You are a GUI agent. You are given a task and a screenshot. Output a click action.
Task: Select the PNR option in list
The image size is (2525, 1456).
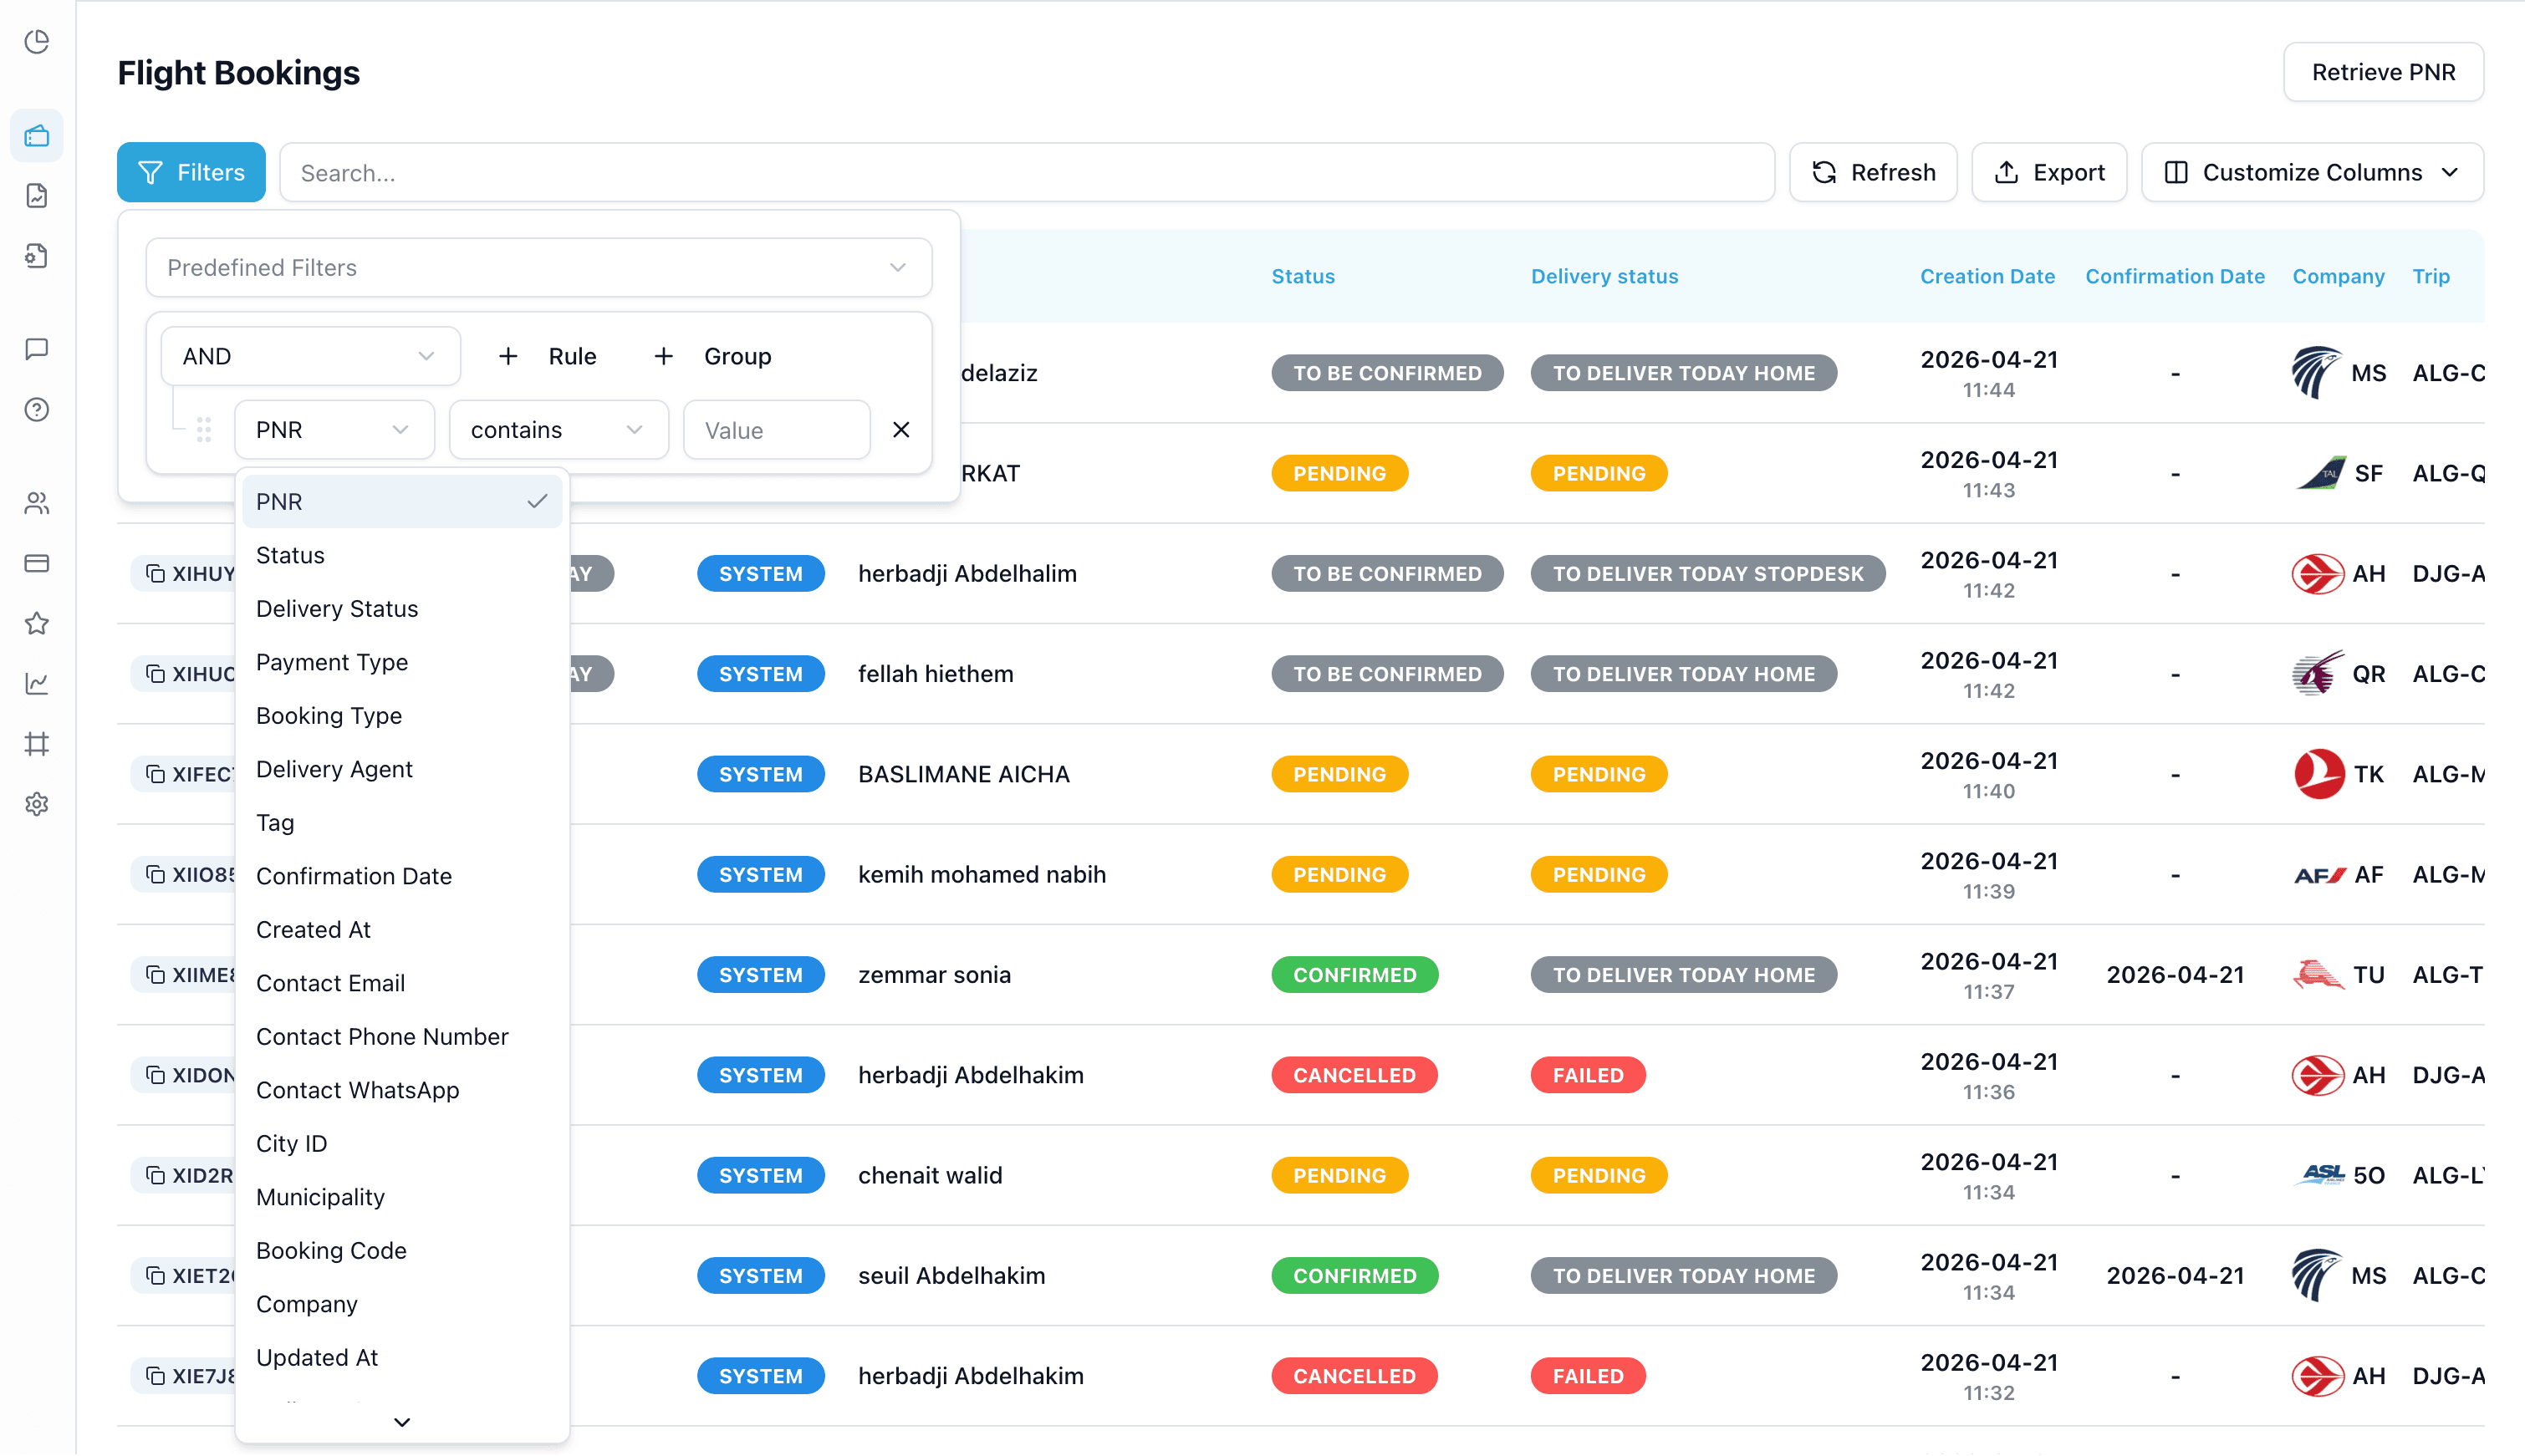[402, 502]
